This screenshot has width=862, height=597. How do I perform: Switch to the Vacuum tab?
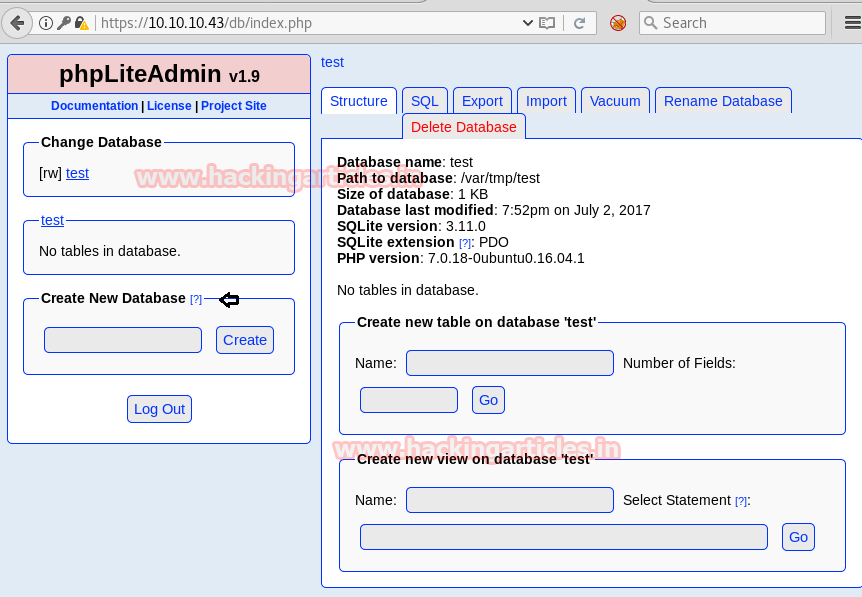pos(615,101)
